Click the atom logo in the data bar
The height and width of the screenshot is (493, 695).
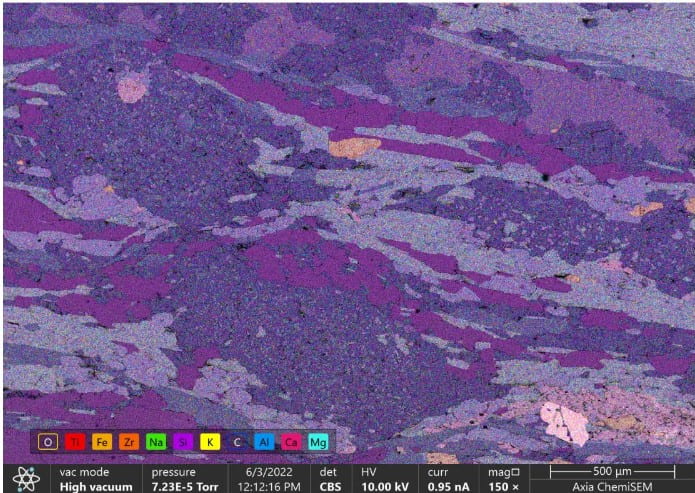click(27, 478)
